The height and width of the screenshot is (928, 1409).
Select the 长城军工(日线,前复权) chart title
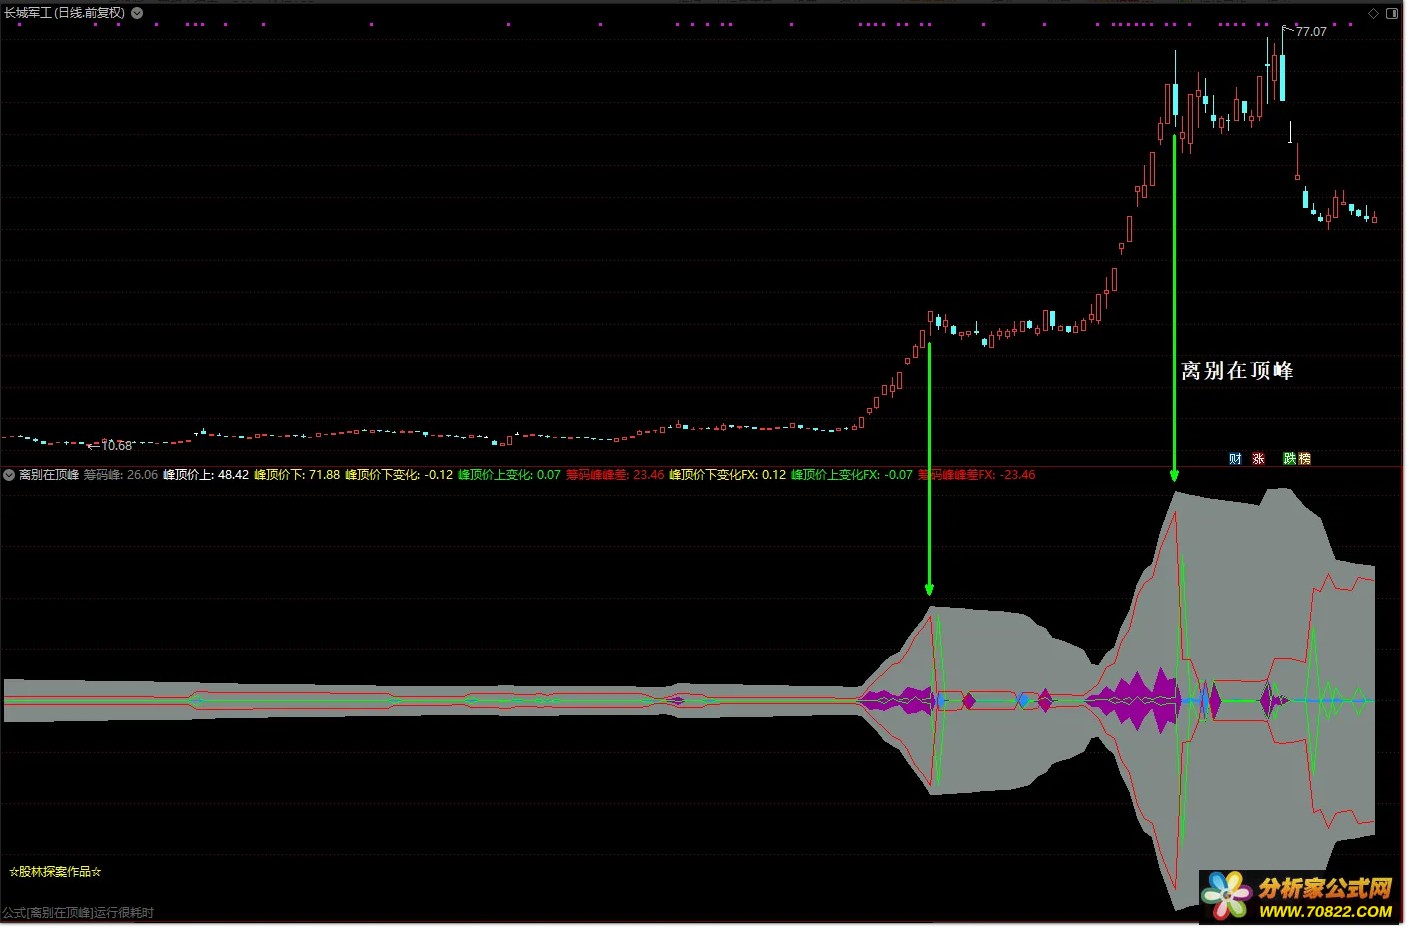click(65, 13)
